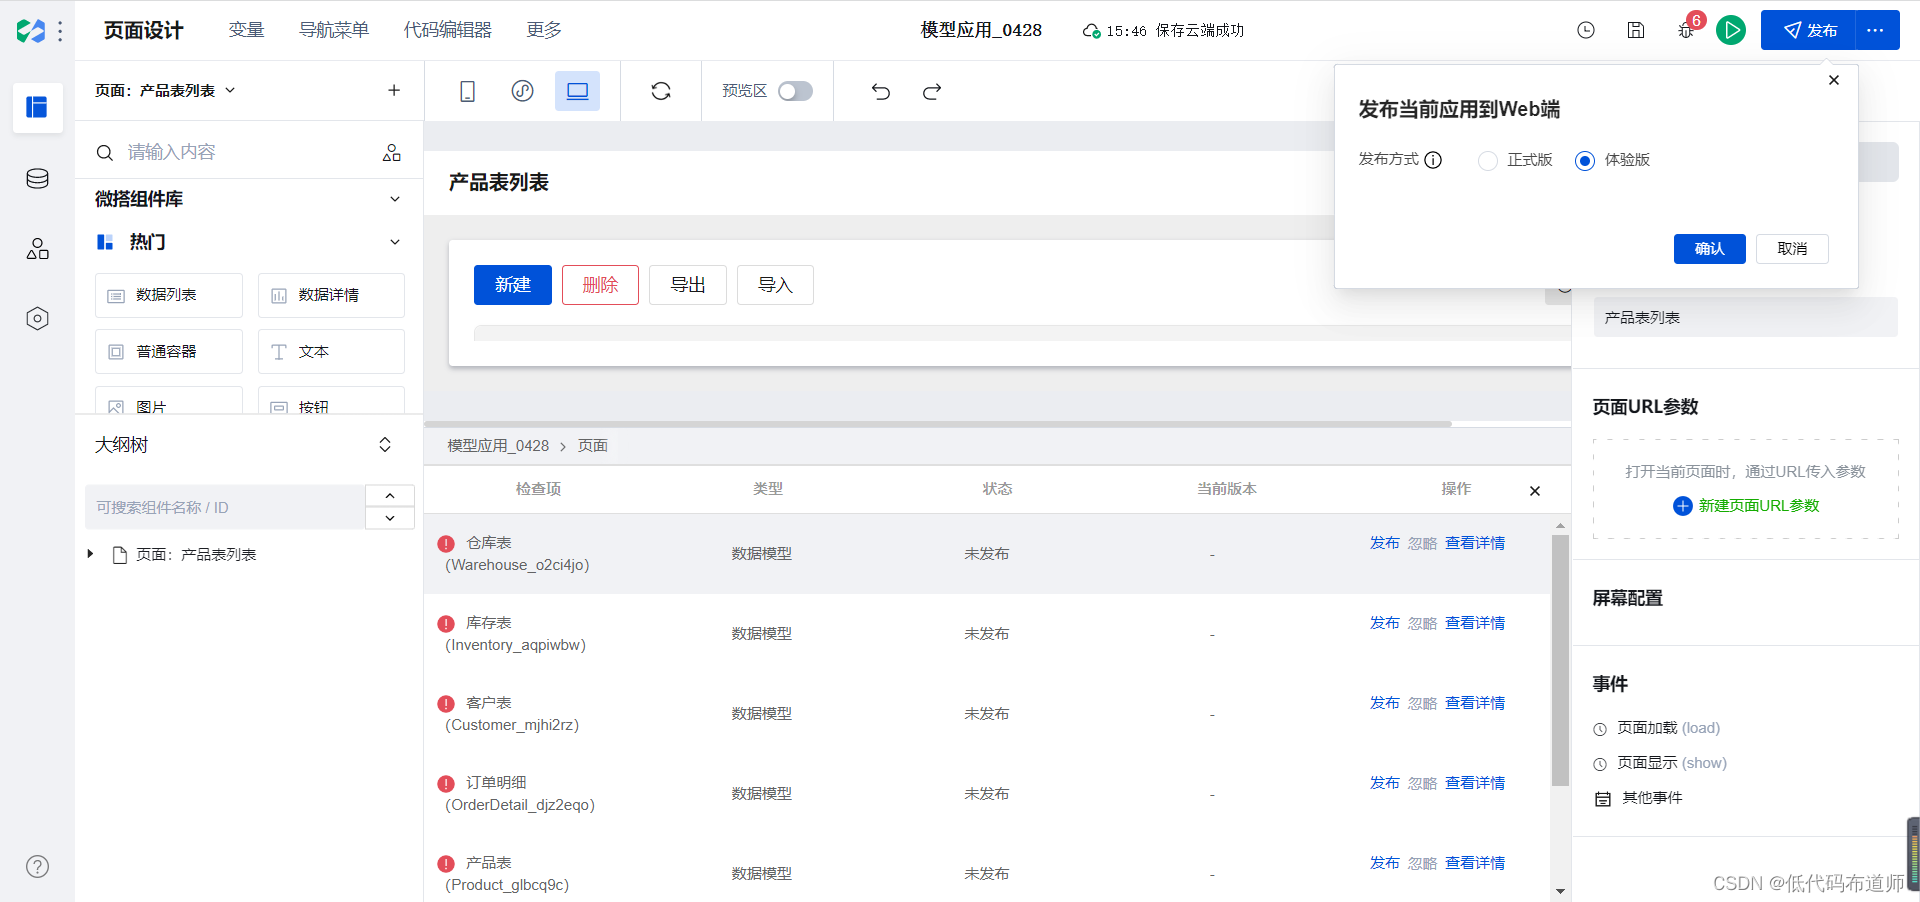Screen dimensions: 1920x902
Task: Click outline search up arrow
Action: [x=390, y=496]
